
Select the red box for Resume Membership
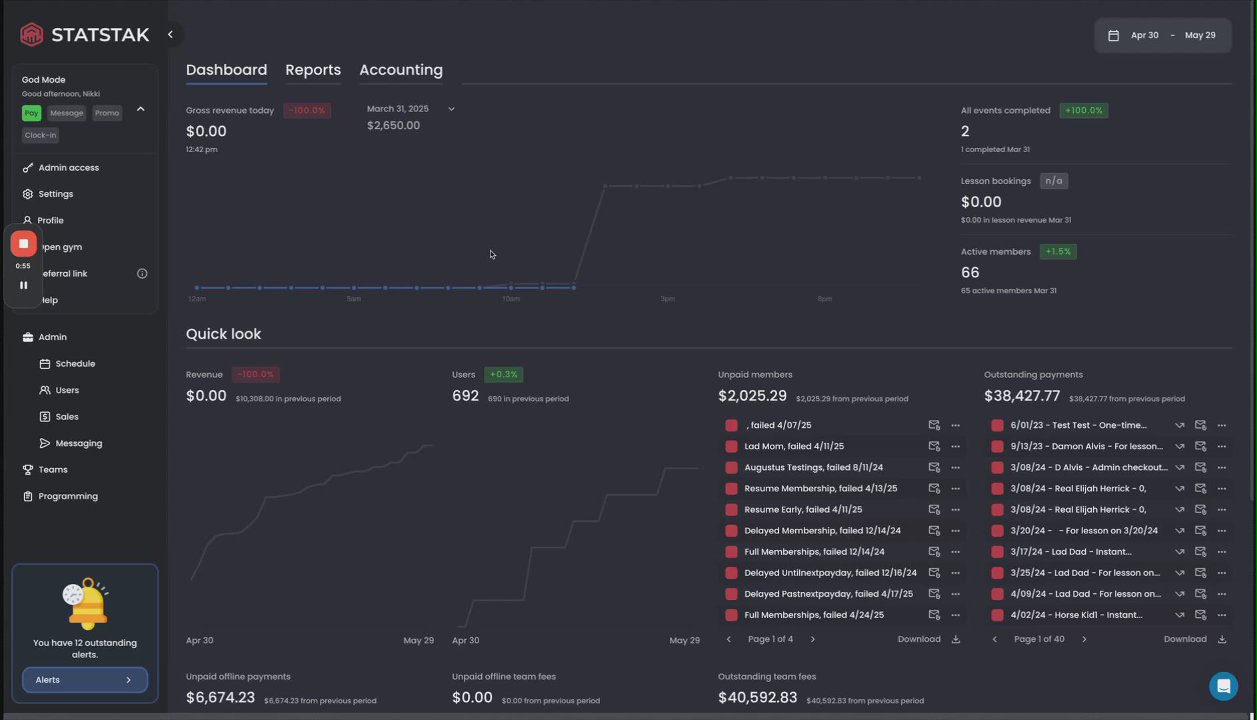pyautogui.click(x=731, y=489)
